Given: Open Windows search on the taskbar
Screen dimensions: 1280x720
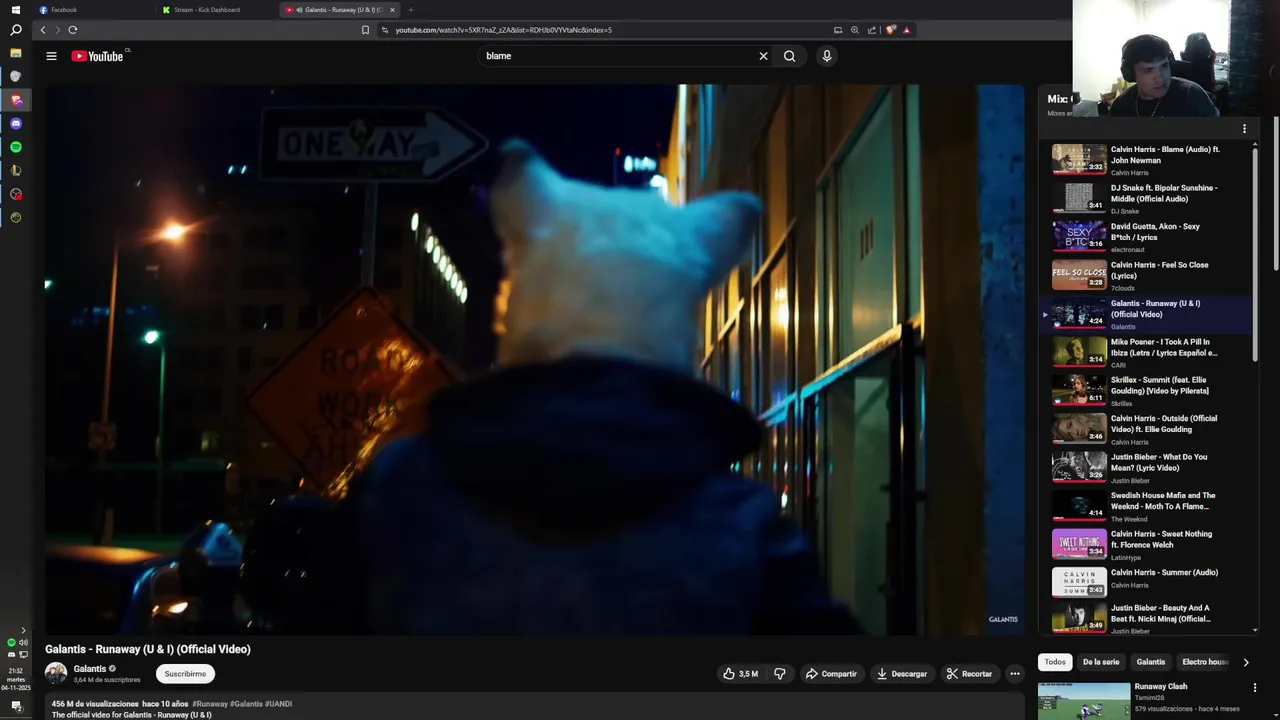Looking at the screenshot, I should [15, 31].
